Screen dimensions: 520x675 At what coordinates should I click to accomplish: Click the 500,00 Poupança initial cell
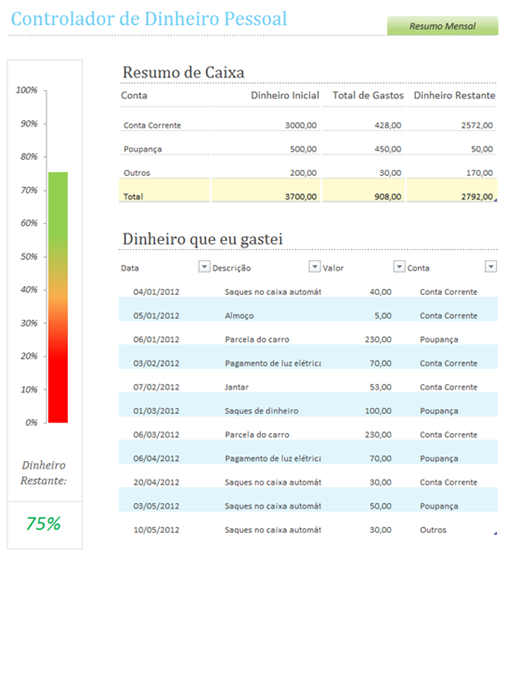[303, 149]
